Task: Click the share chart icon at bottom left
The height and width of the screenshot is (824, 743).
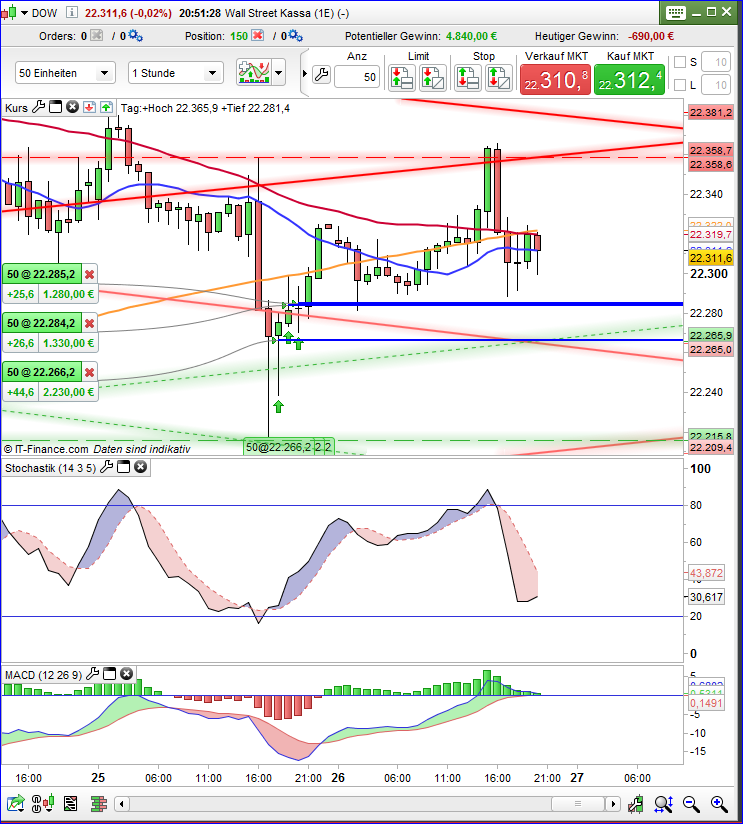Action: point(15,804)
